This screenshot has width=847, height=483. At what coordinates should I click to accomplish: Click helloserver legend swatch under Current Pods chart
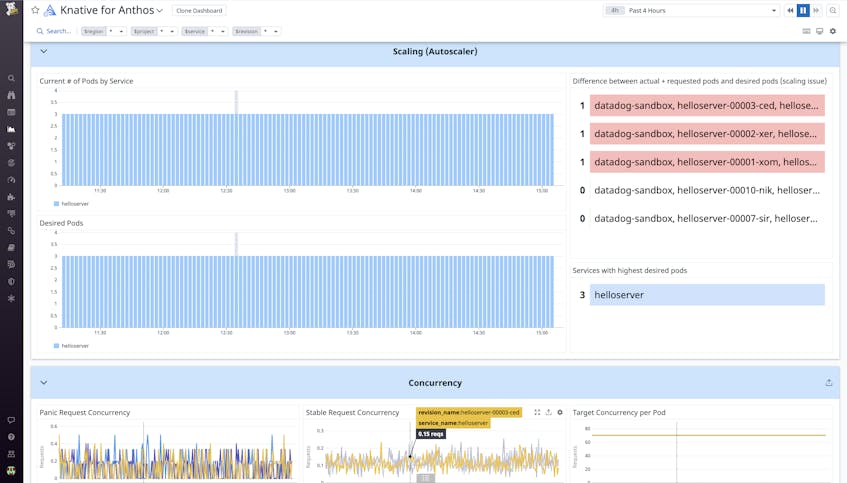pyautogui.click(x=56, y=204)
